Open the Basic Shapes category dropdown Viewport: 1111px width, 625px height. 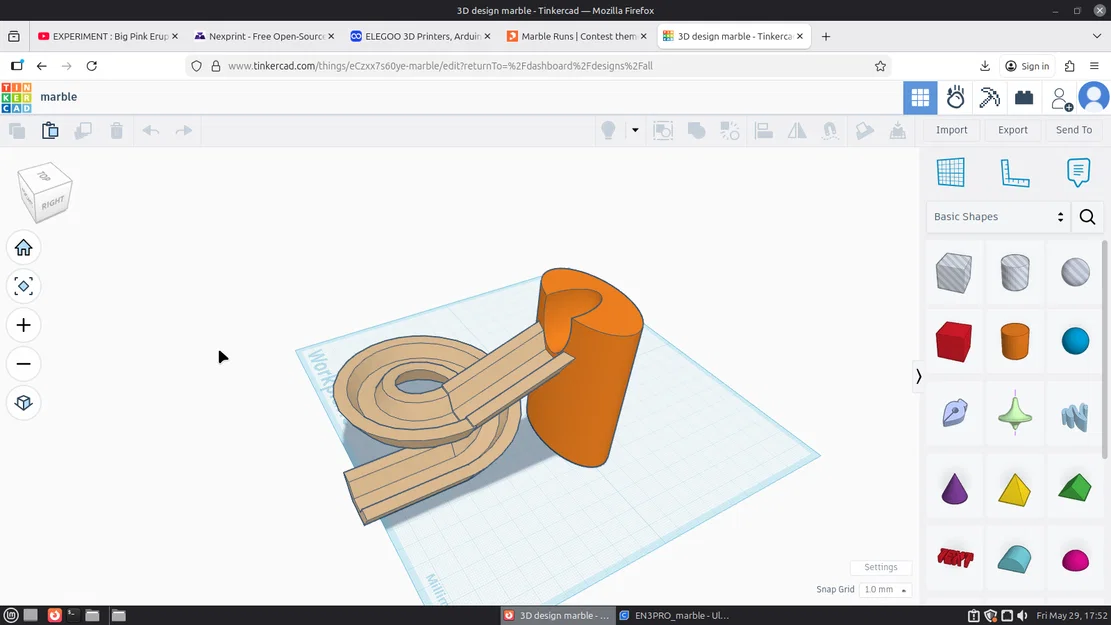pos(998,217)
